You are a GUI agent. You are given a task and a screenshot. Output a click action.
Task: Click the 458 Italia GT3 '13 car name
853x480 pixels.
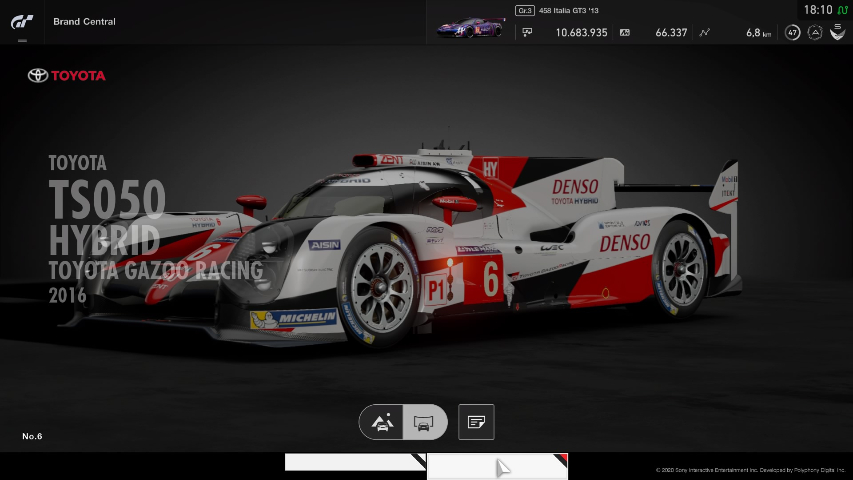570,10
